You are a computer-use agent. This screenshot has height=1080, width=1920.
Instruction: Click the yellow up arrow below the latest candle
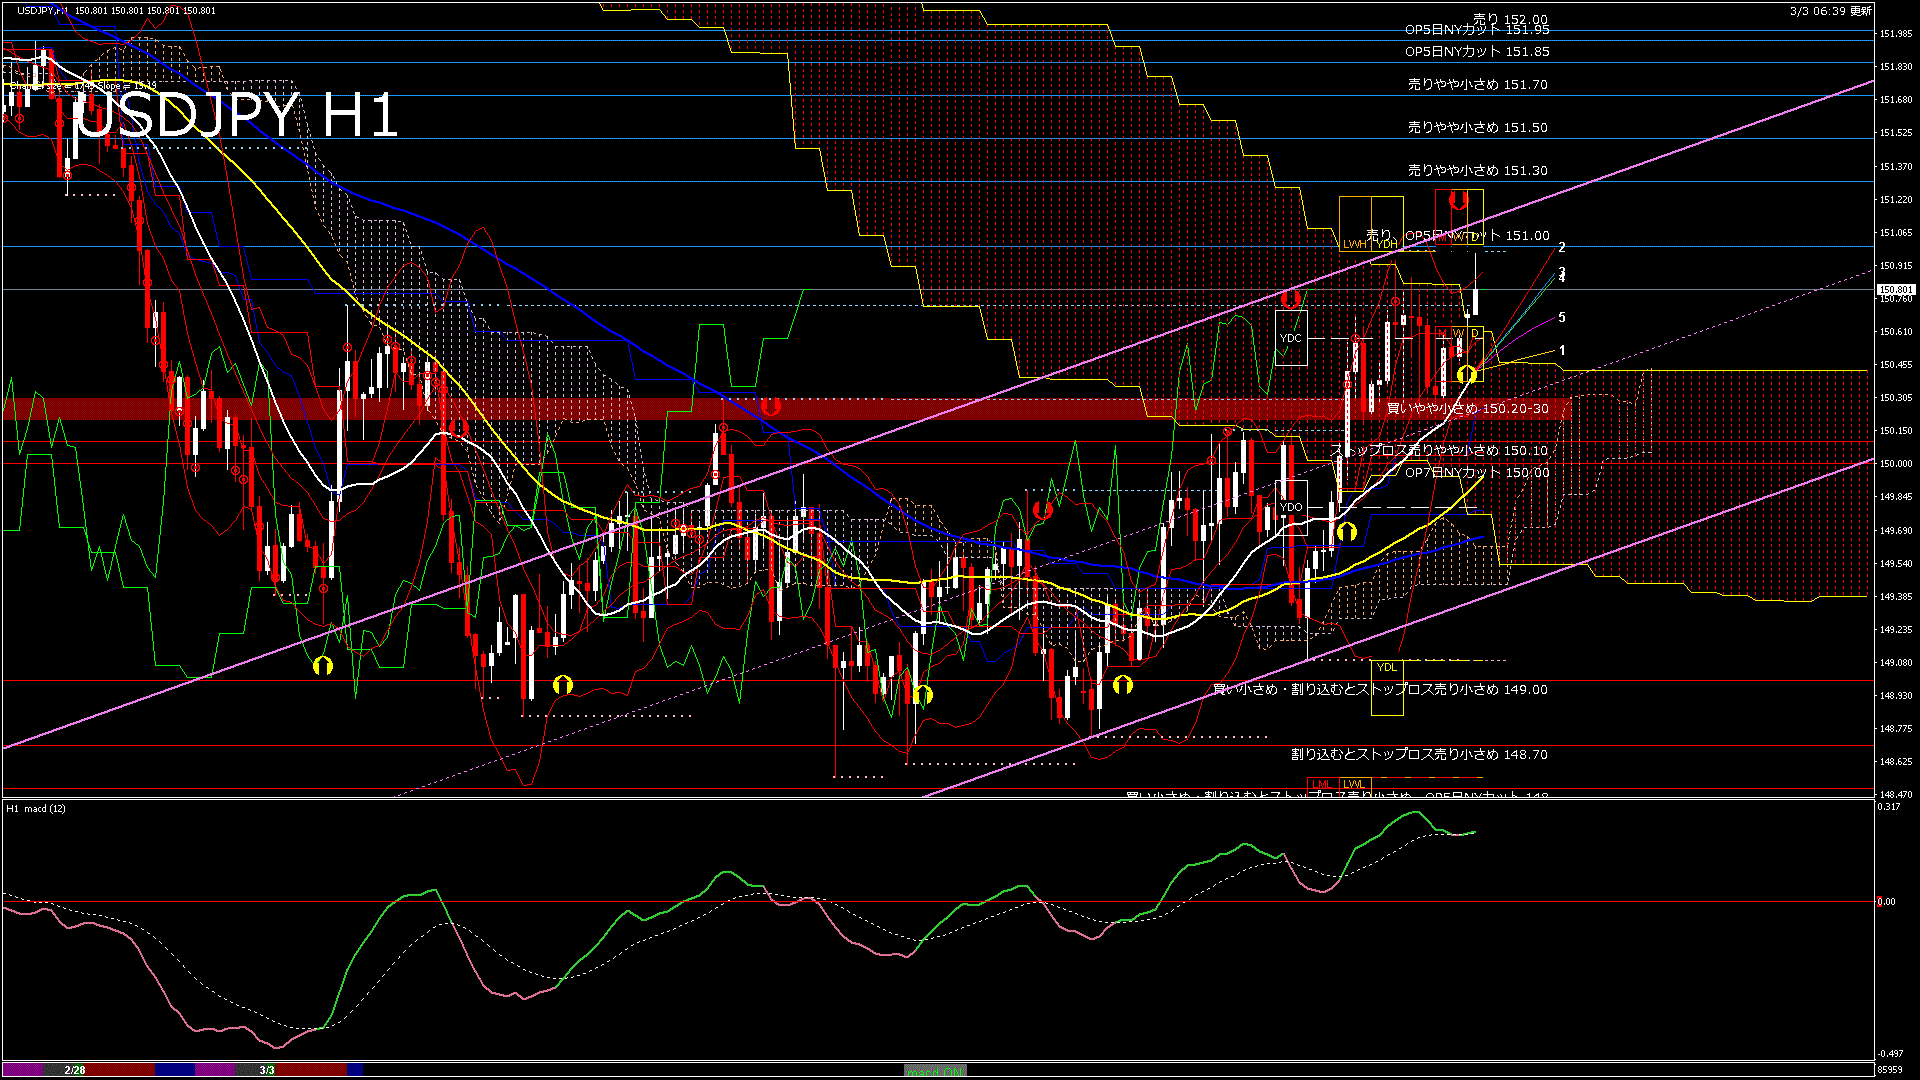click(x=1467, y=374)
